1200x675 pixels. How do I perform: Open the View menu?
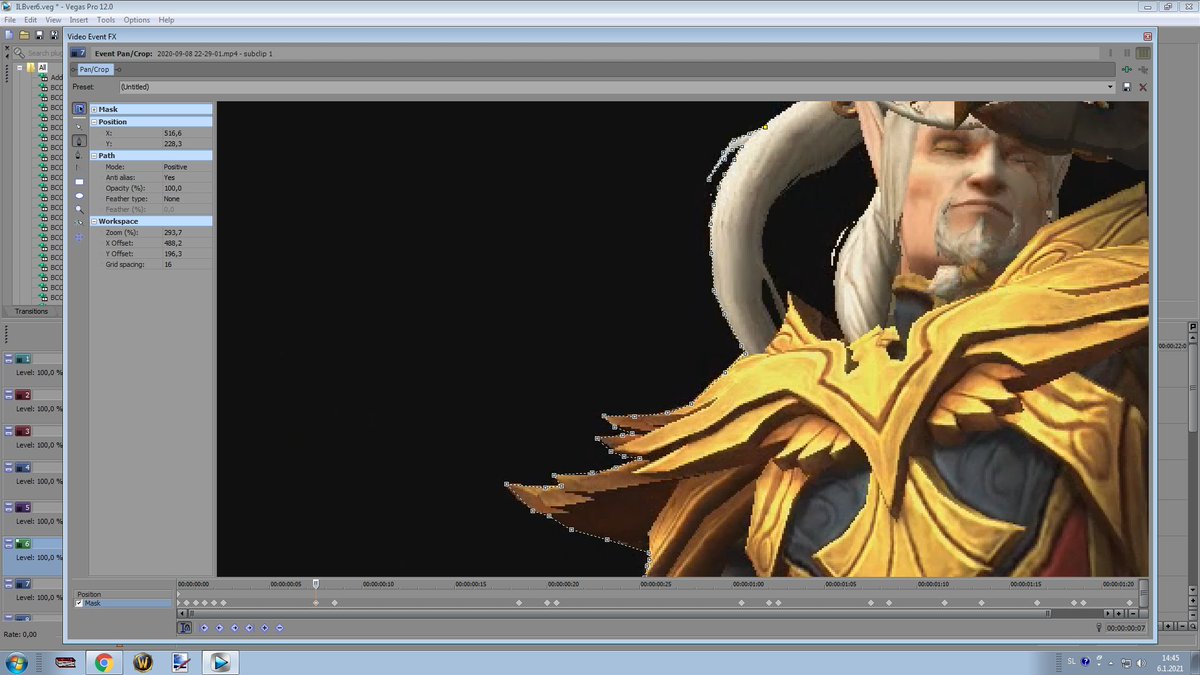pyautogui.click(x=53, y=20)
